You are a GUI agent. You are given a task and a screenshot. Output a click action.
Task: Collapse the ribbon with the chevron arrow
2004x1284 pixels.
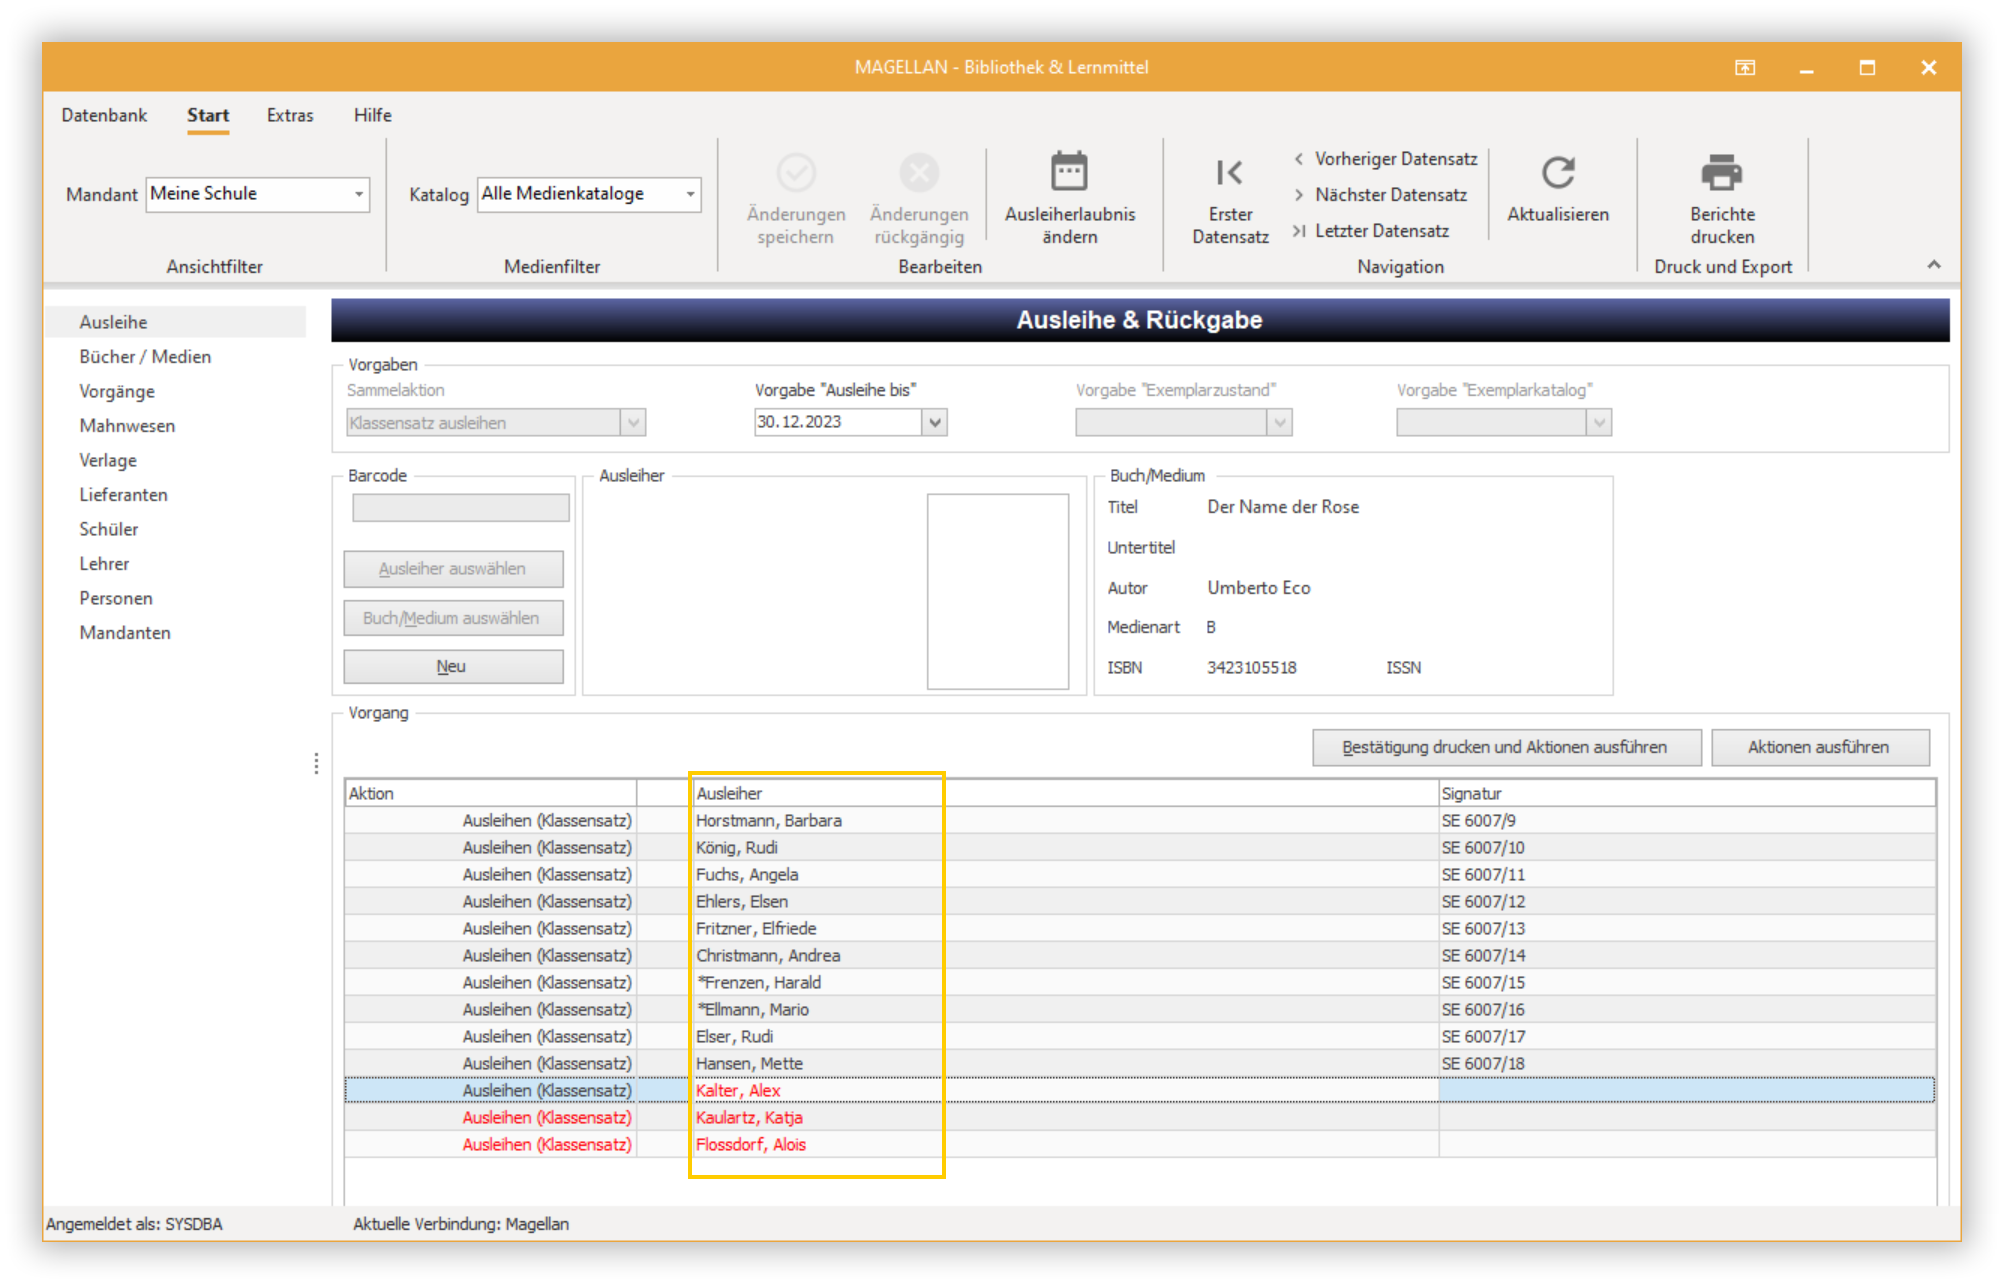pyautogui.click(x=1934, y=265)
